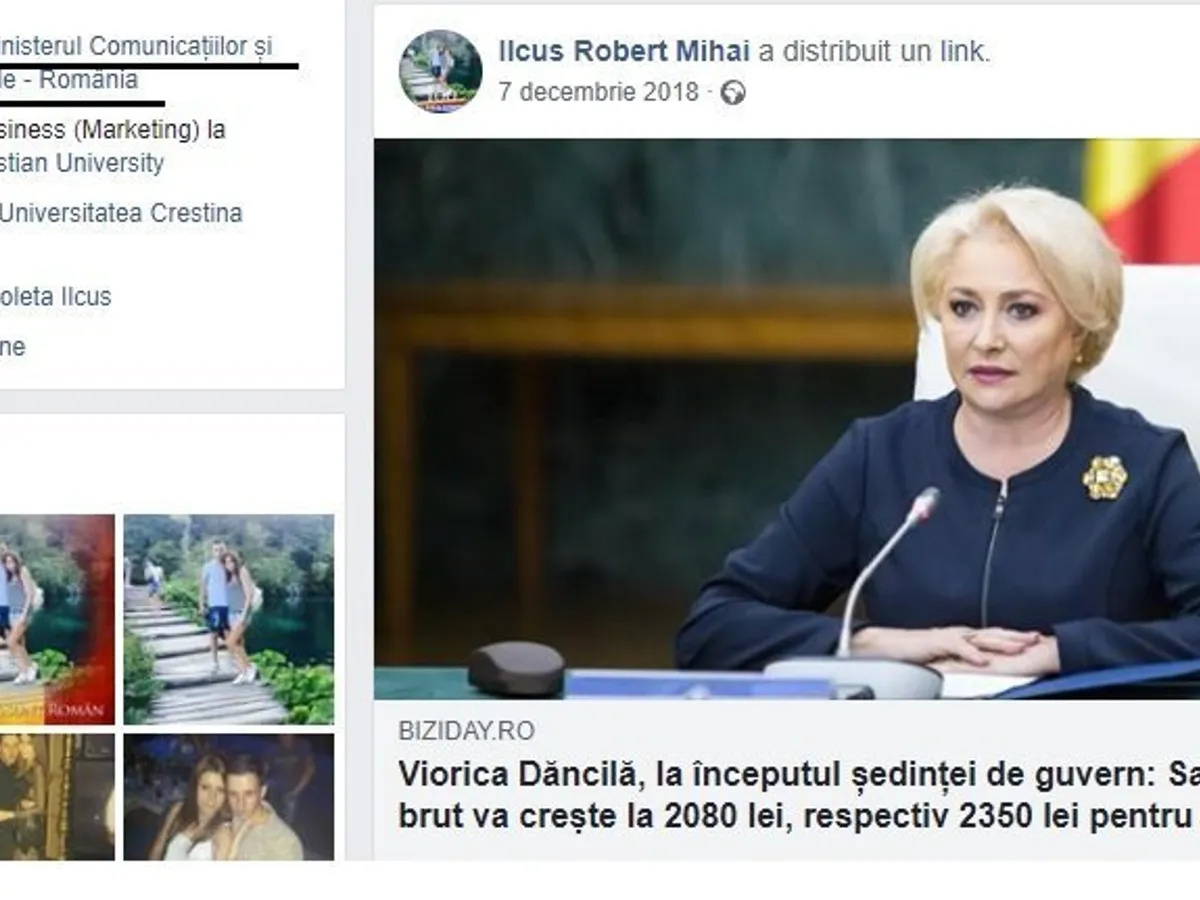Open the Ilcus relative profile link
The height and width of the screenshot is (900, 1200).
[x=56, y=297]
